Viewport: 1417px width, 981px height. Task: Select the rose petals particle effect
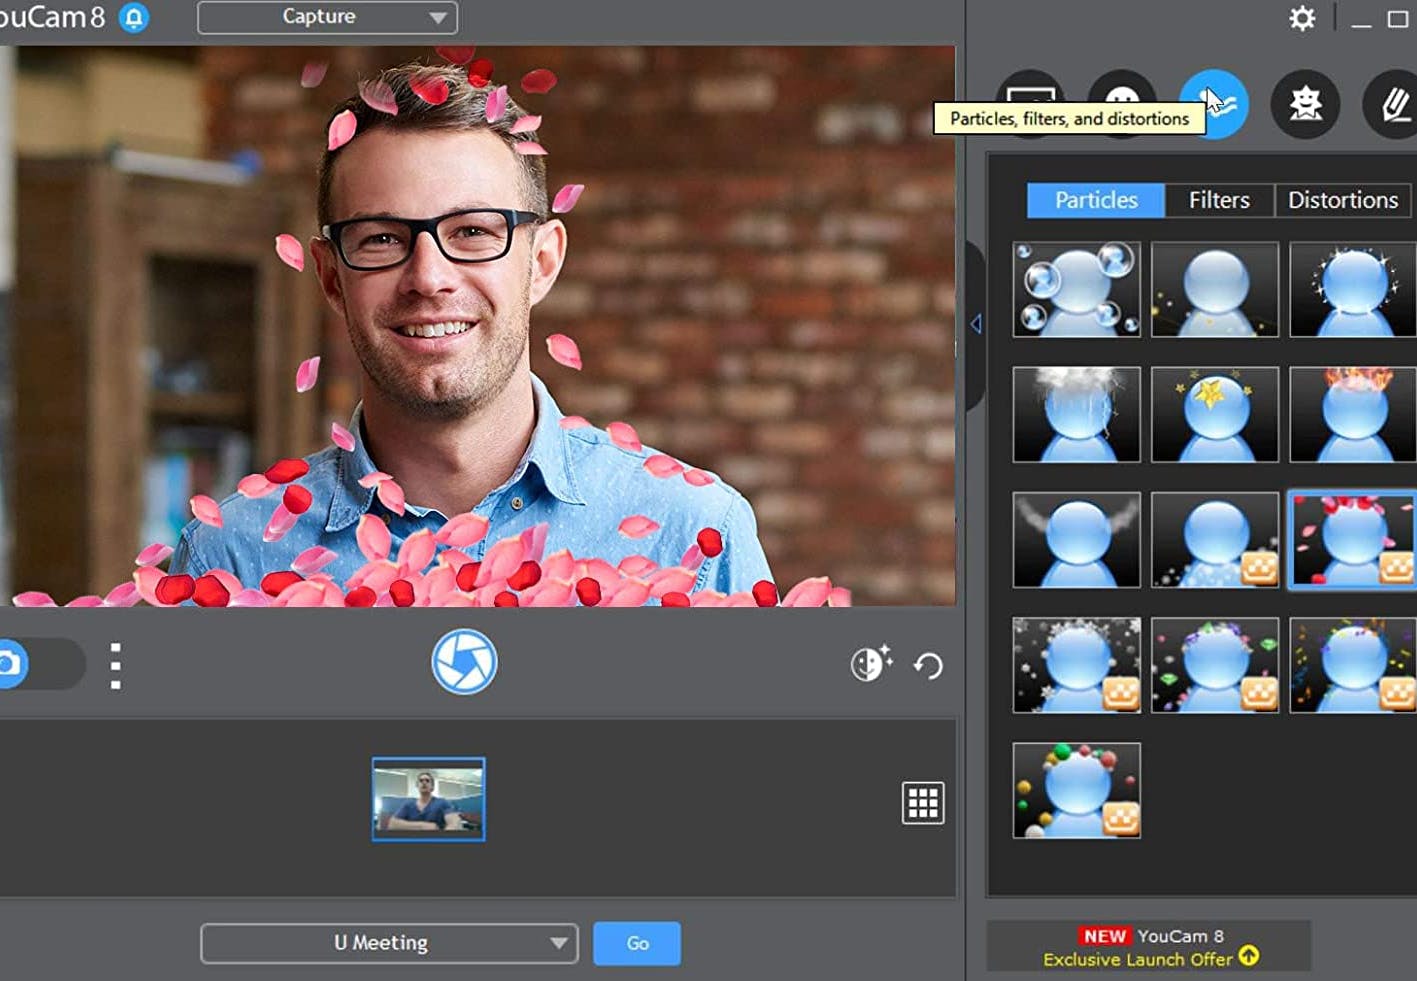(x=1353, y=539)
